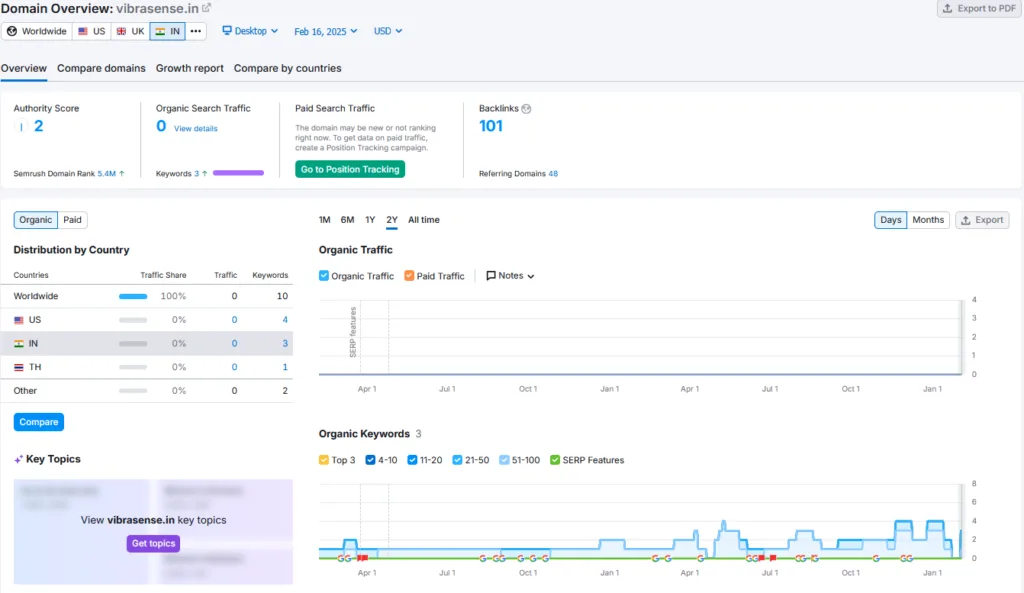Click Get topics button
The height and width of the screenshot is (593, 1024).
click(x=153, y=543)
